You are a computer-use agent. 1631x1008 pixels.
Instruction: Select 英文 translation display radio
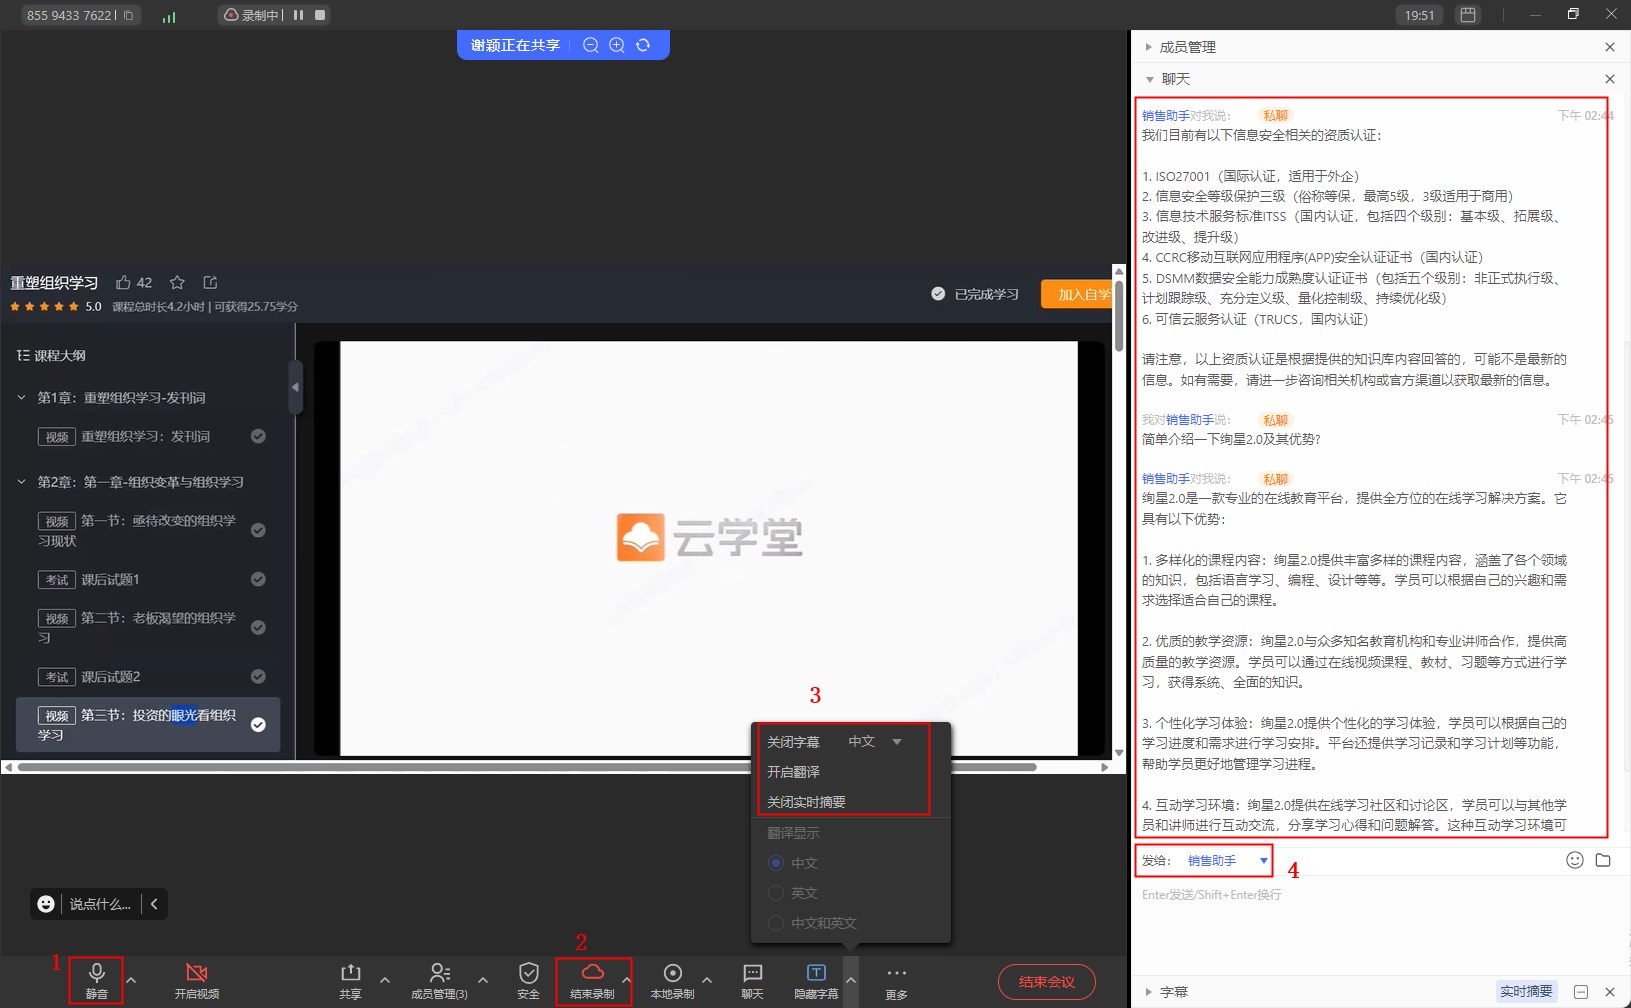(775, 893)
